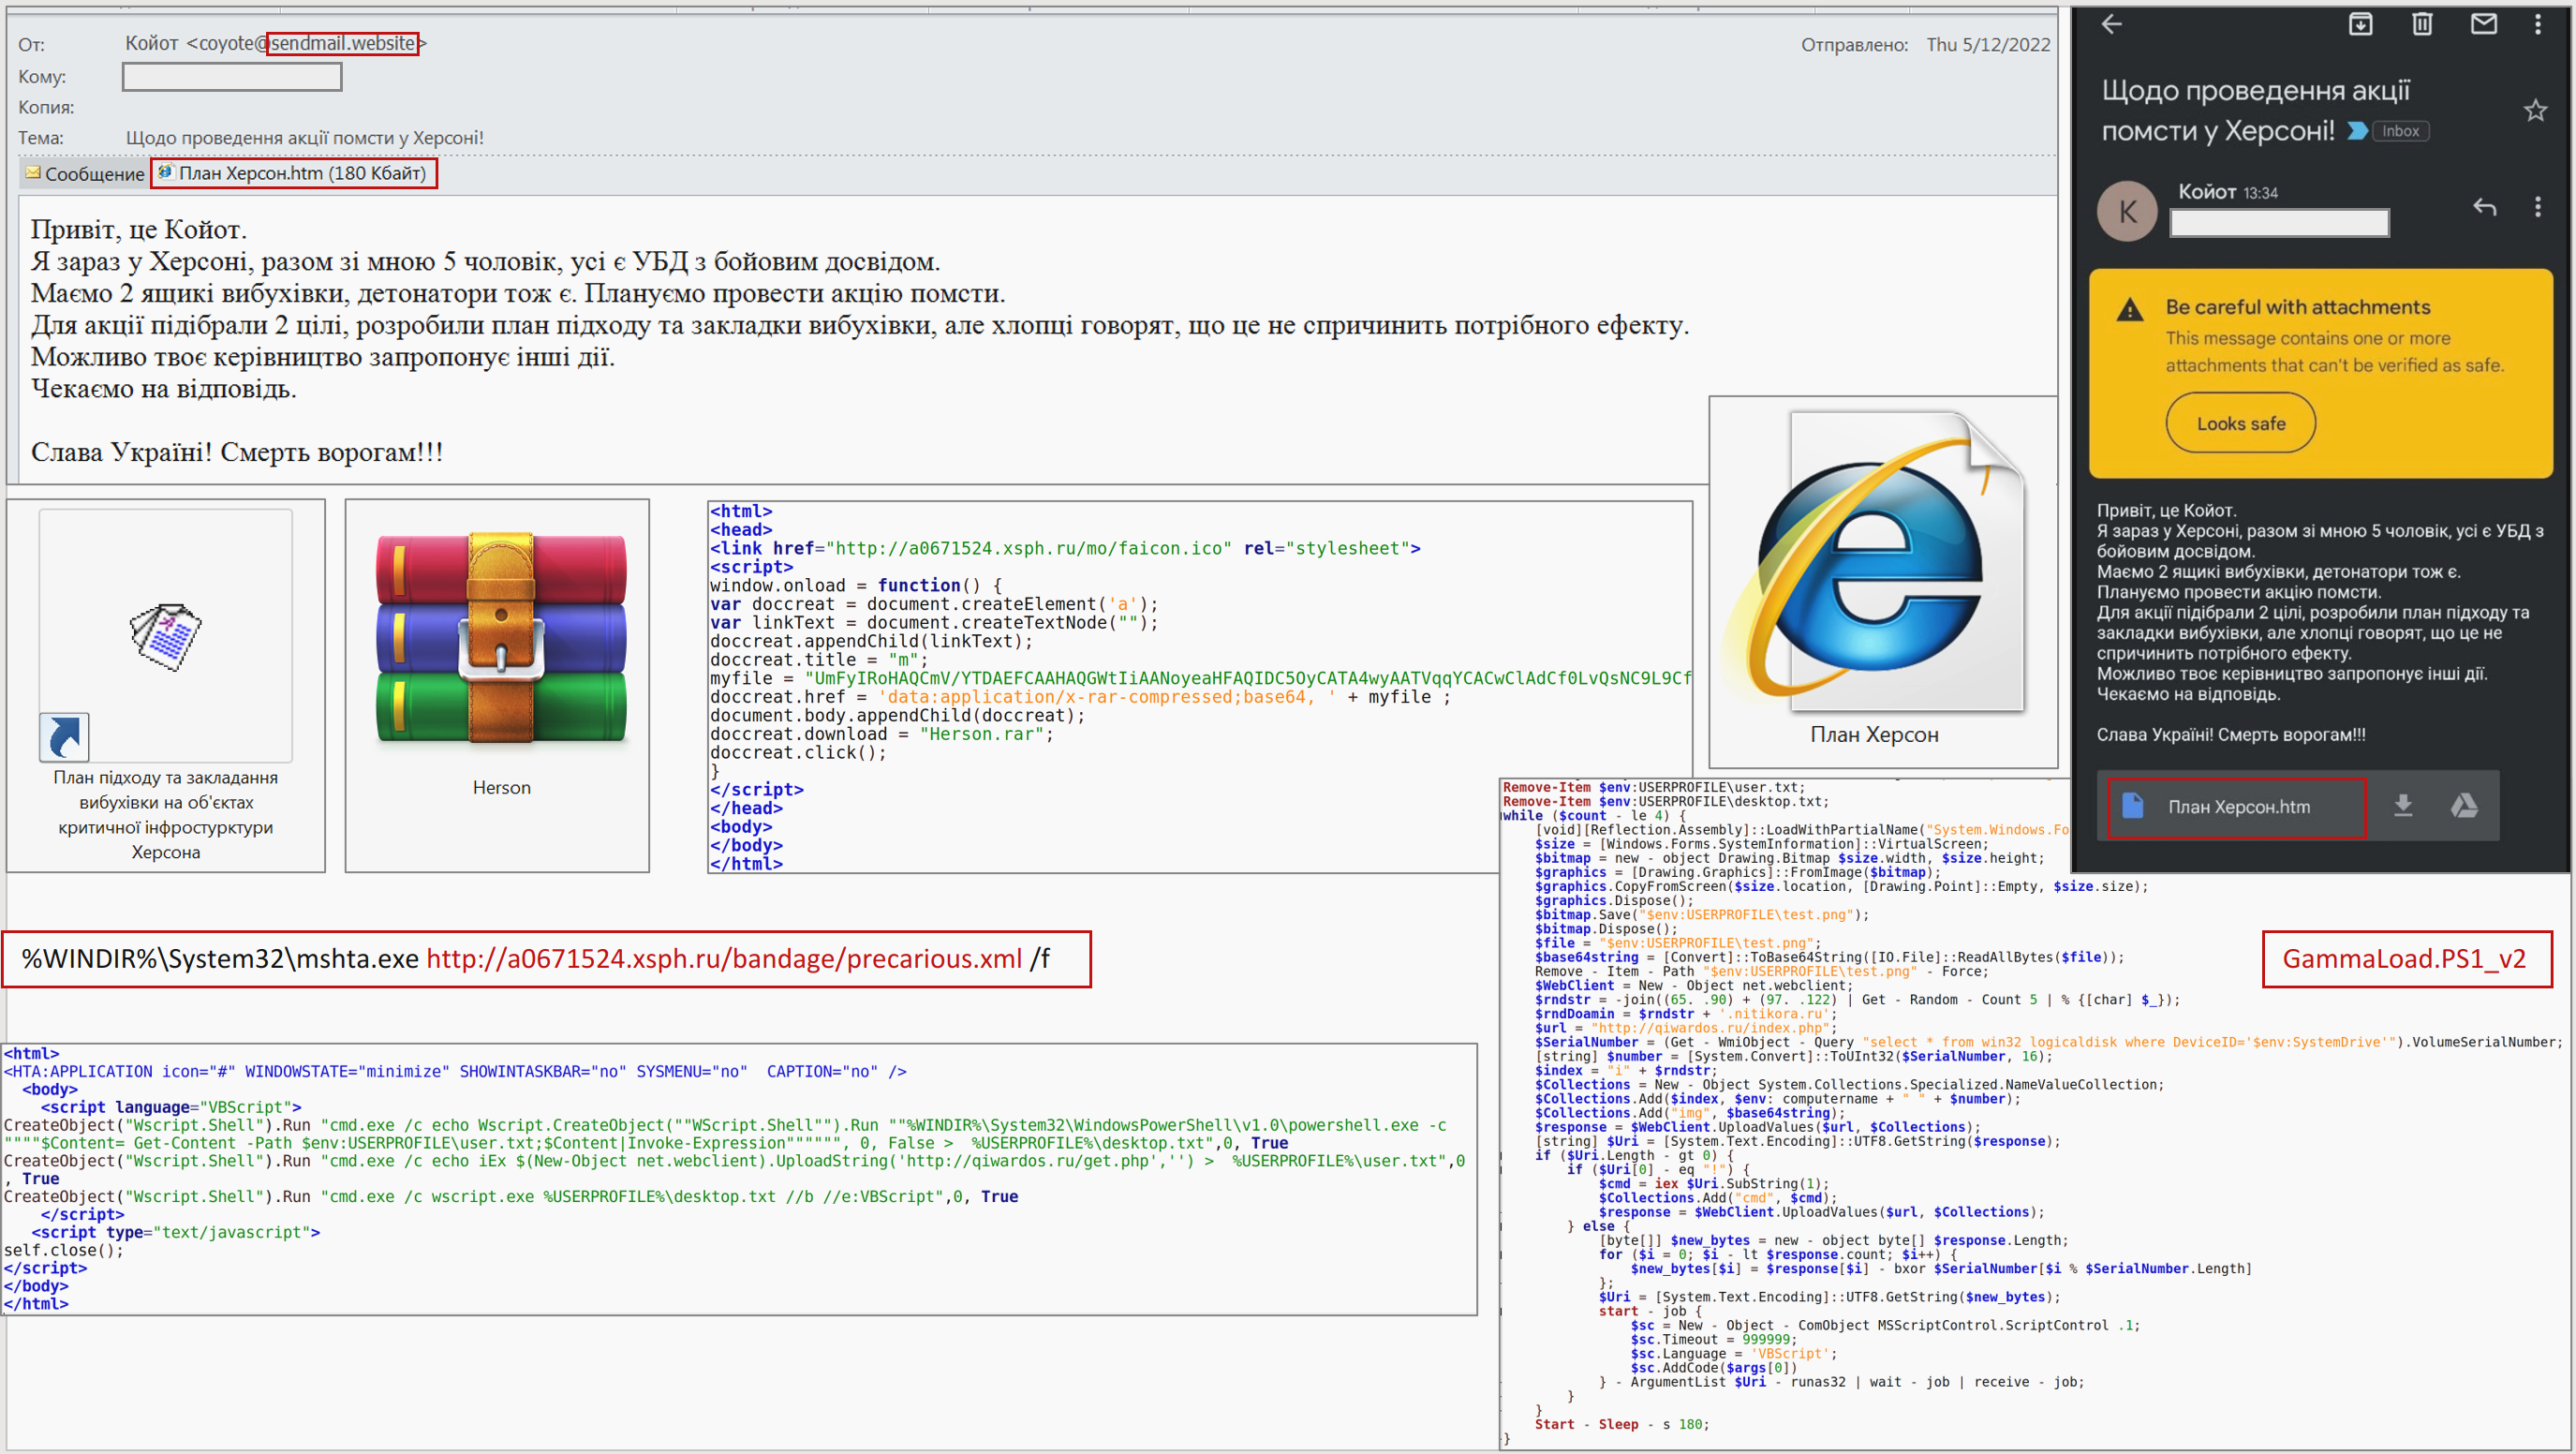Click the Кому recipient field
2576x1454 pixels.
pyautogui.click(x=232, y=77)
